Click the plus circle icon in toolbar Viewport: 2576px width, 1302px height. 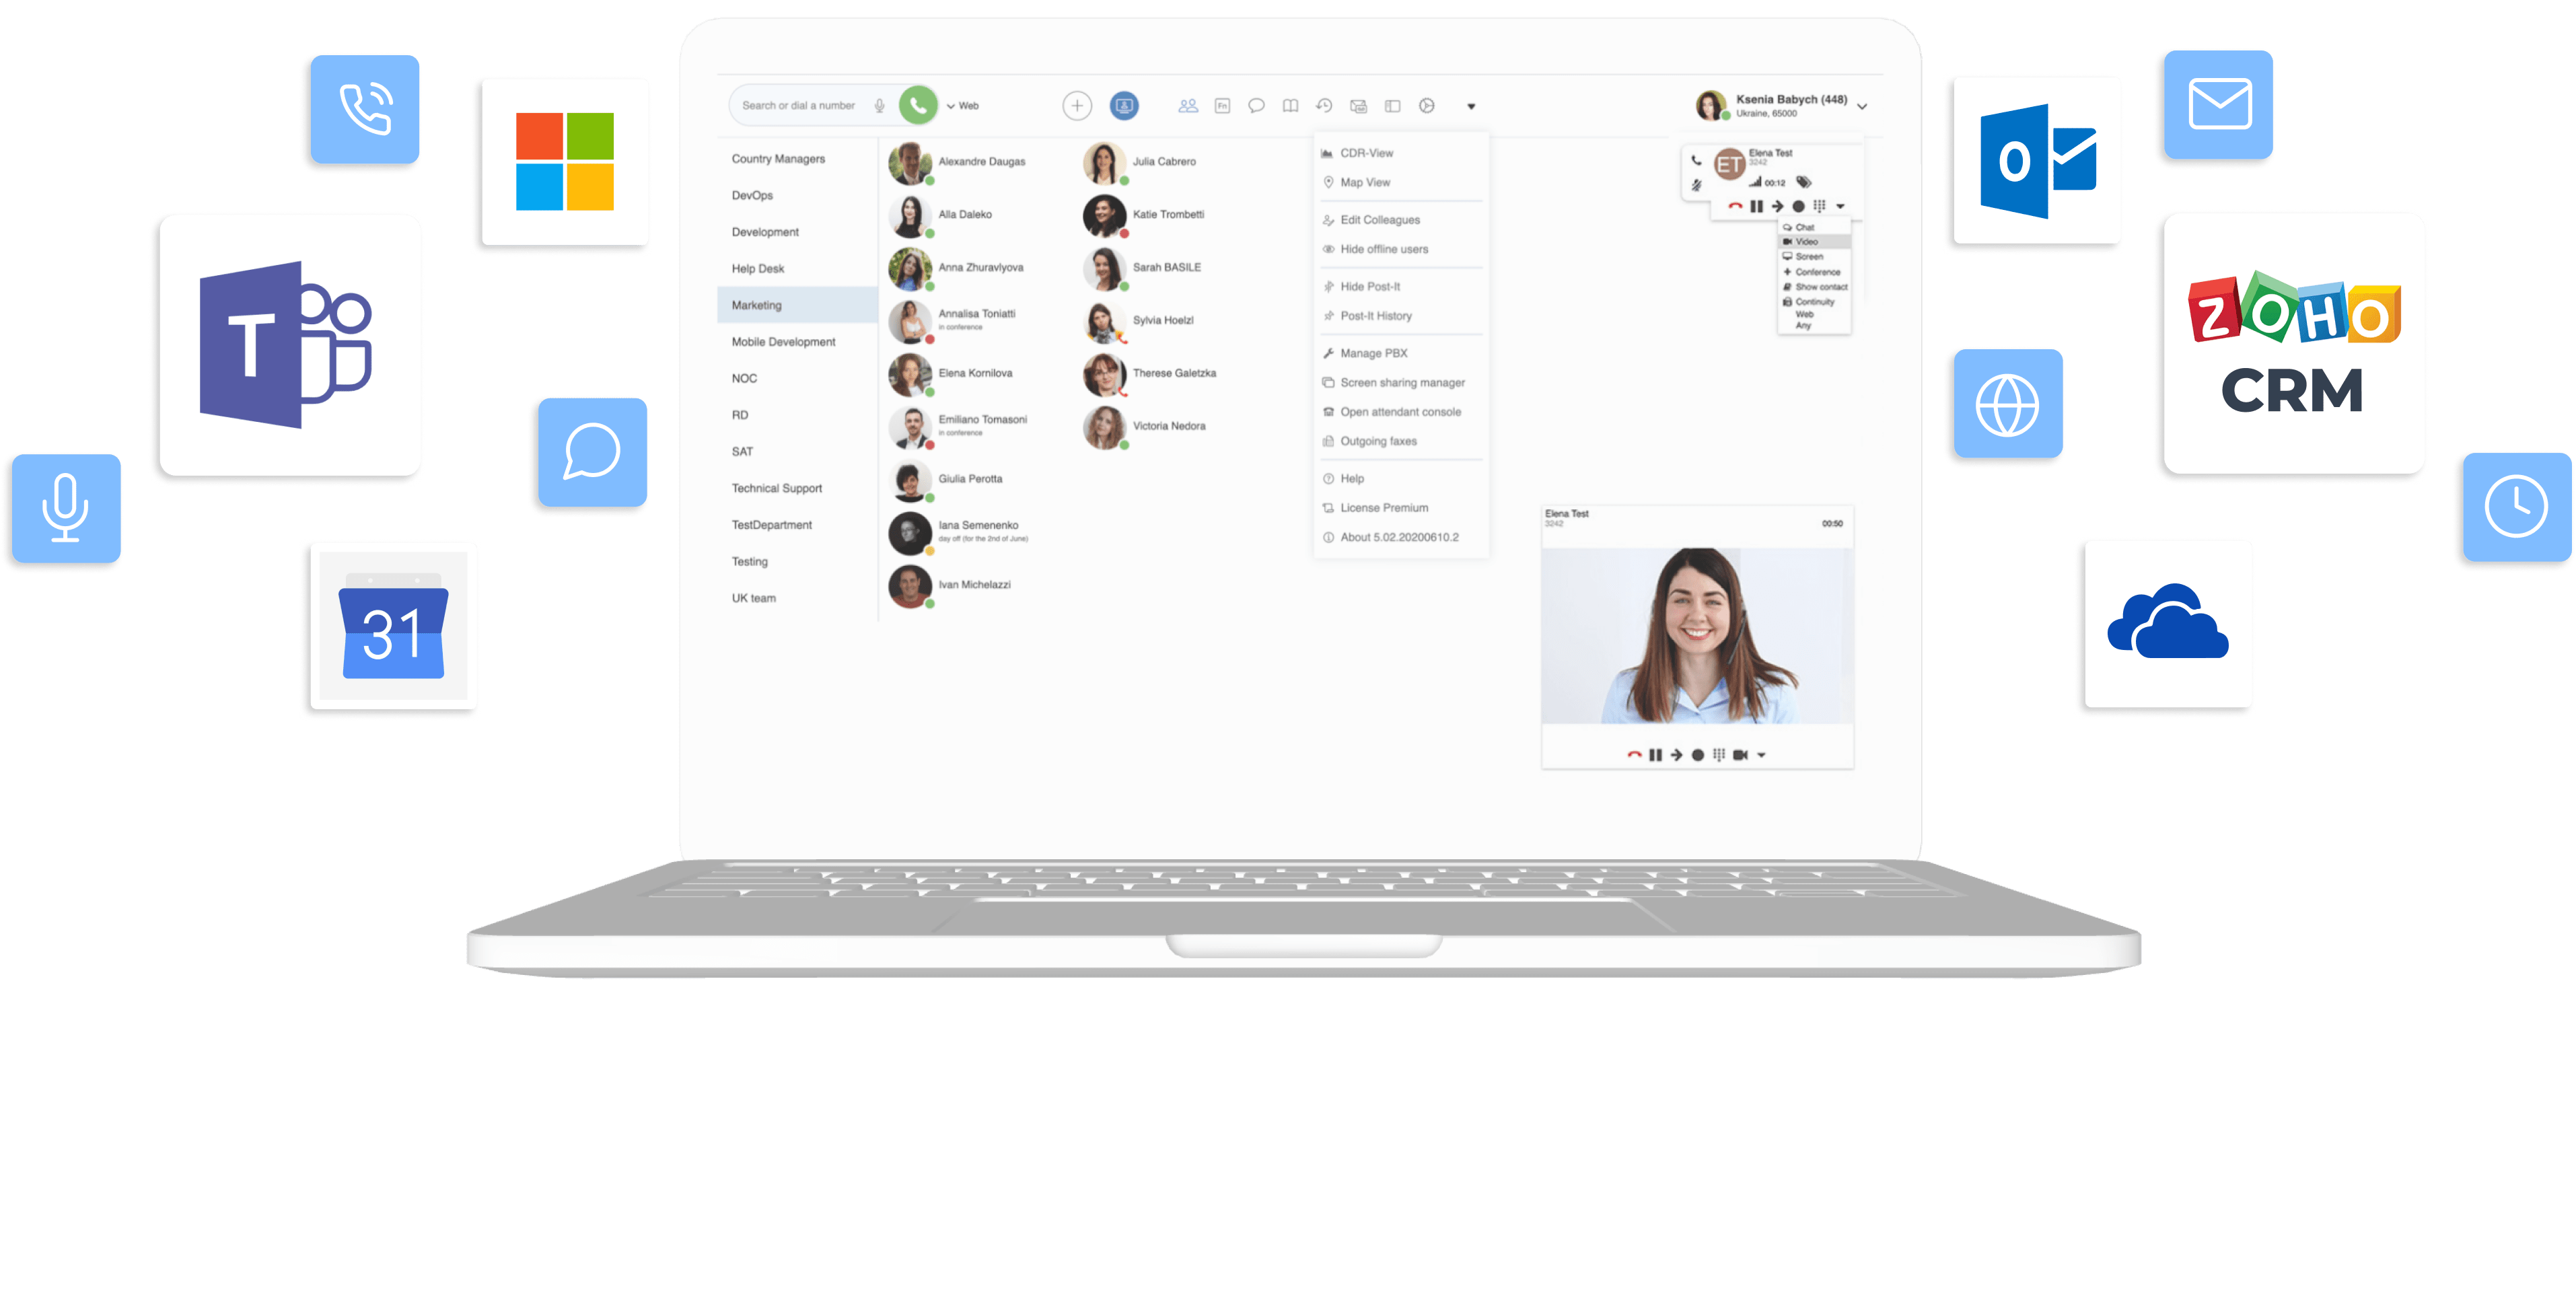point(1077,105)
